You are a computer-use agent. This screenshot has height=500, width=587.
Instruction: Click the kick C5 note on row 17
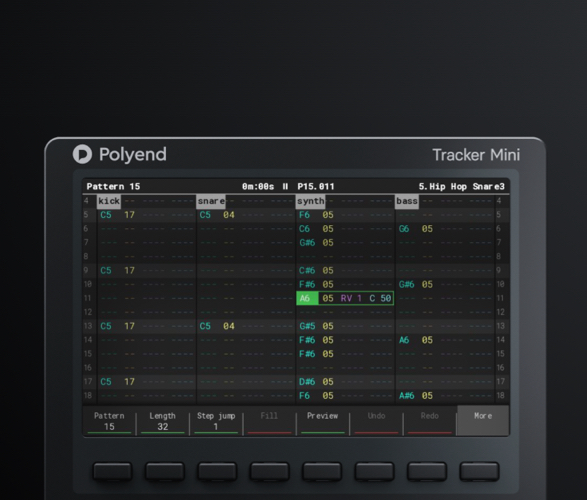tap(106, 382)
